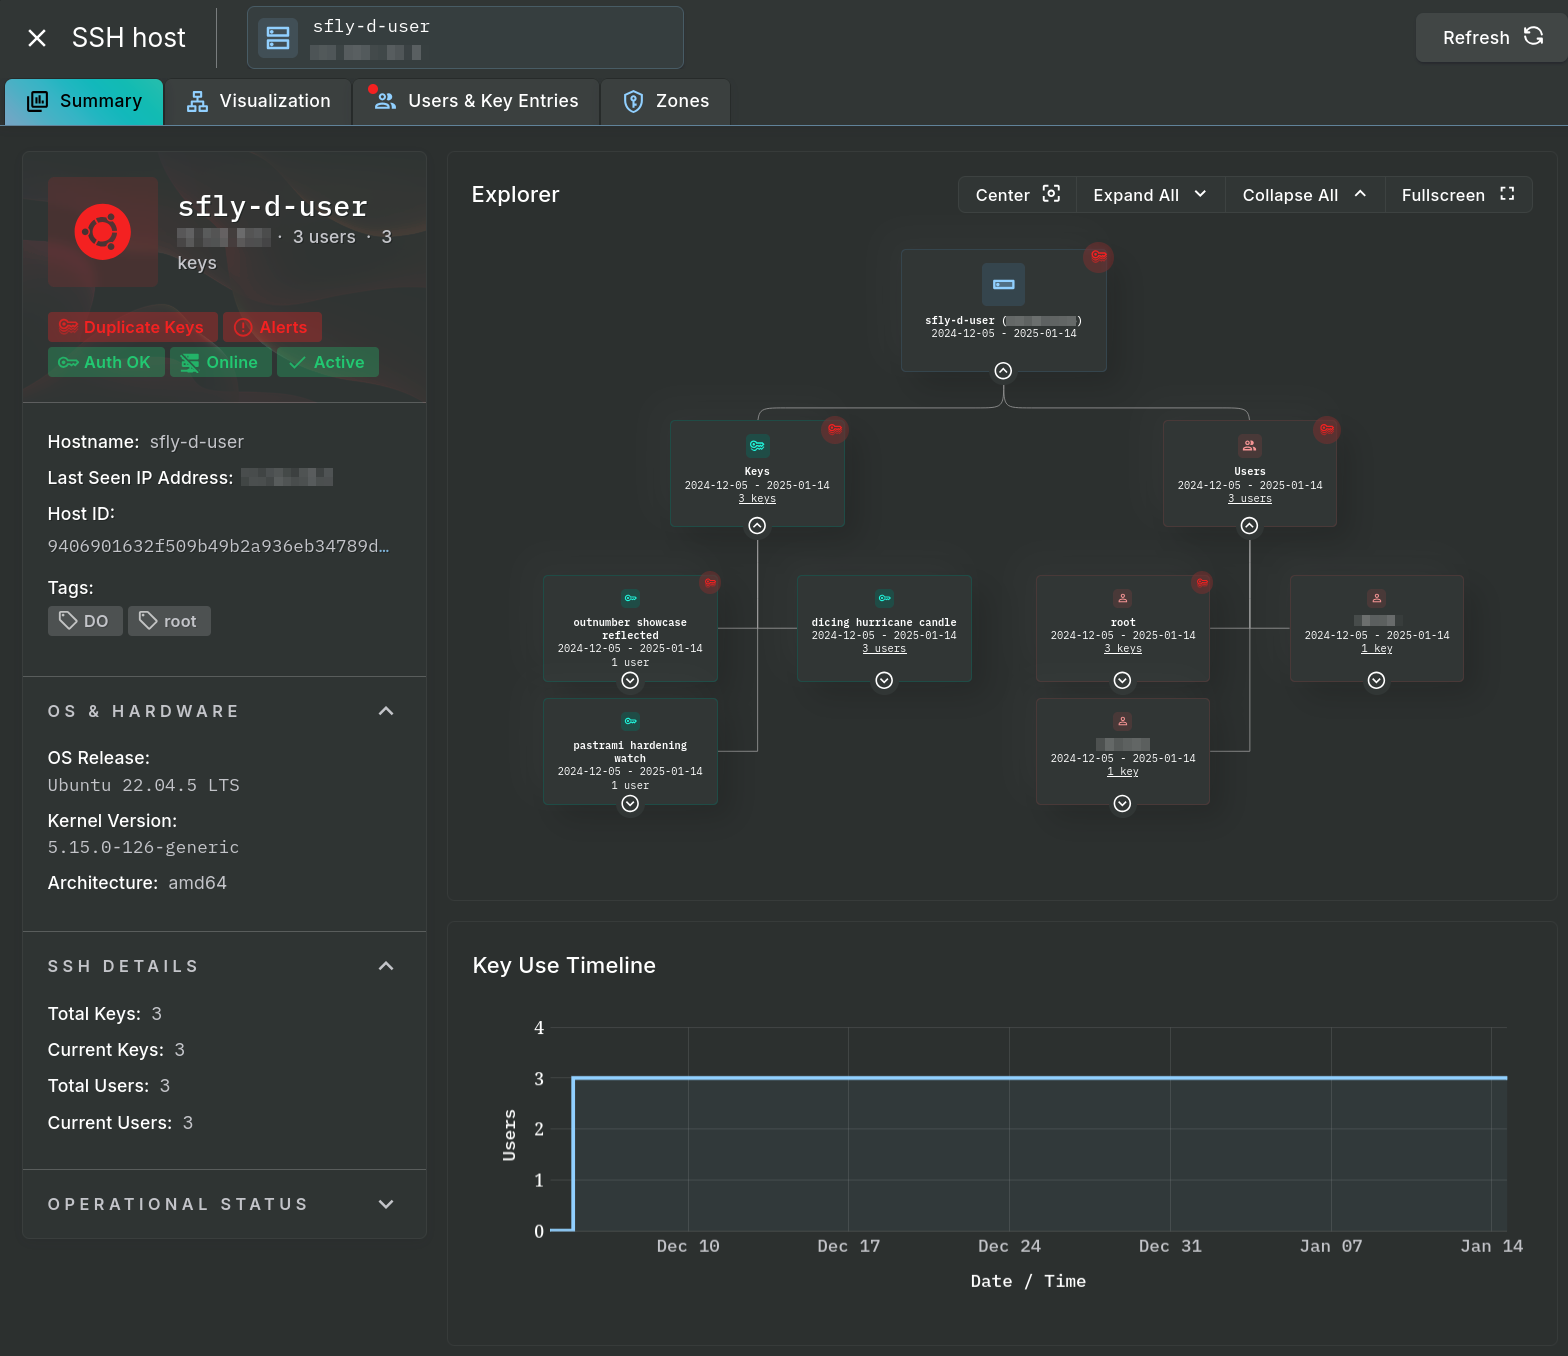Collapse the Users node chevron
This screenshot has width=1568, height=1356.
coord(1249,526)
